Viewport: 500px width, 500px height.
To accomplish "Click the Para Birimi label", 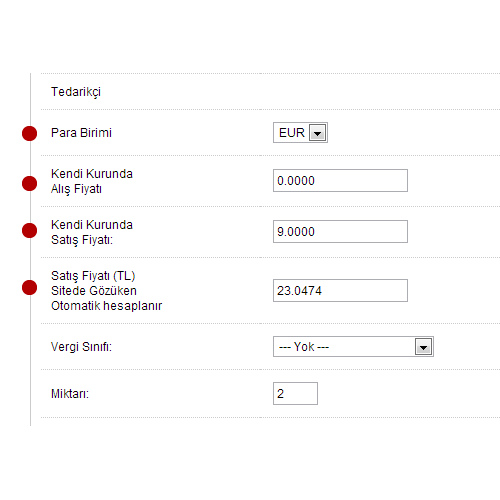I will (81, 133).
